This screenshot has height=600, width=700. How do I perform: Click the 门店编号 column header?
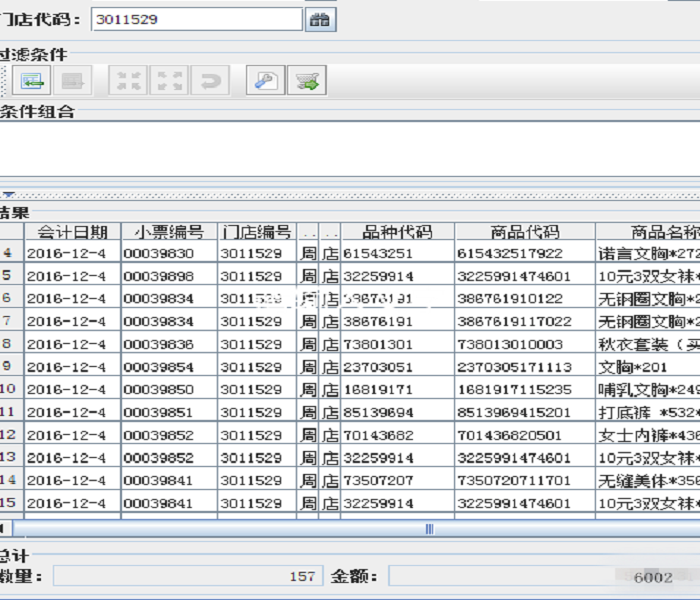(257, 232)
